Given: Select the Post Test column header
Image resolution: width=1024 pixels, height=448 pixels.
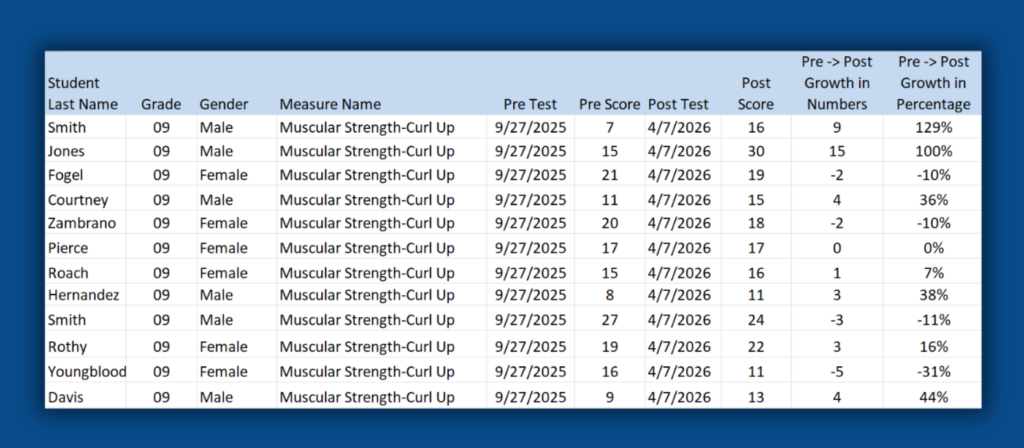Looking at the screenshot, I should (679, 104).
